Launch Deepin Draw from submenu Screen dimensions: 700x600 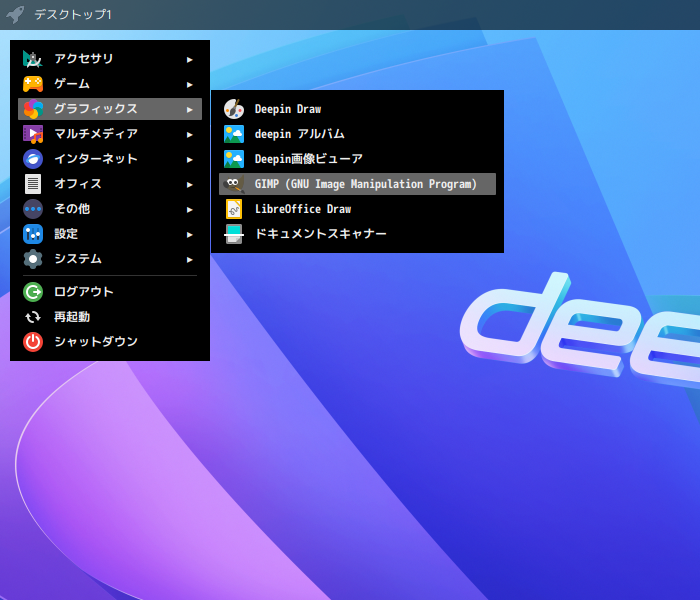[357, 109]
